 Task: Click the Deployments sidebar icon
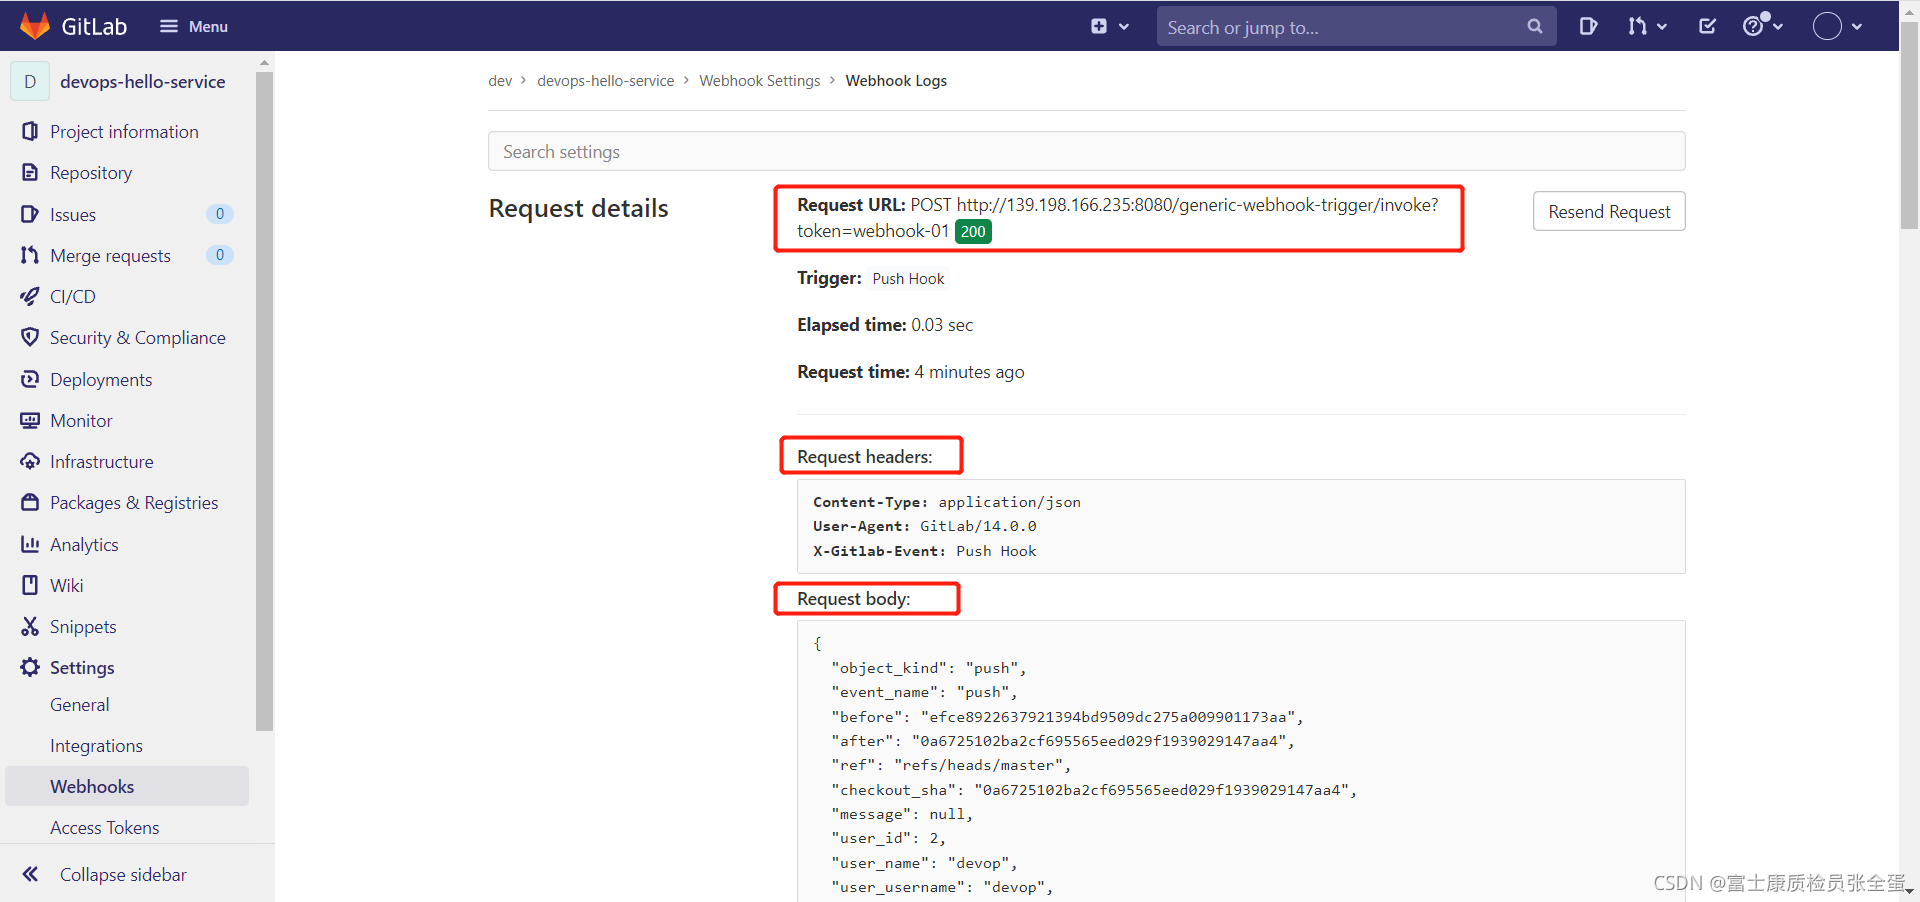pyautogui.click(x=30, y=379)
